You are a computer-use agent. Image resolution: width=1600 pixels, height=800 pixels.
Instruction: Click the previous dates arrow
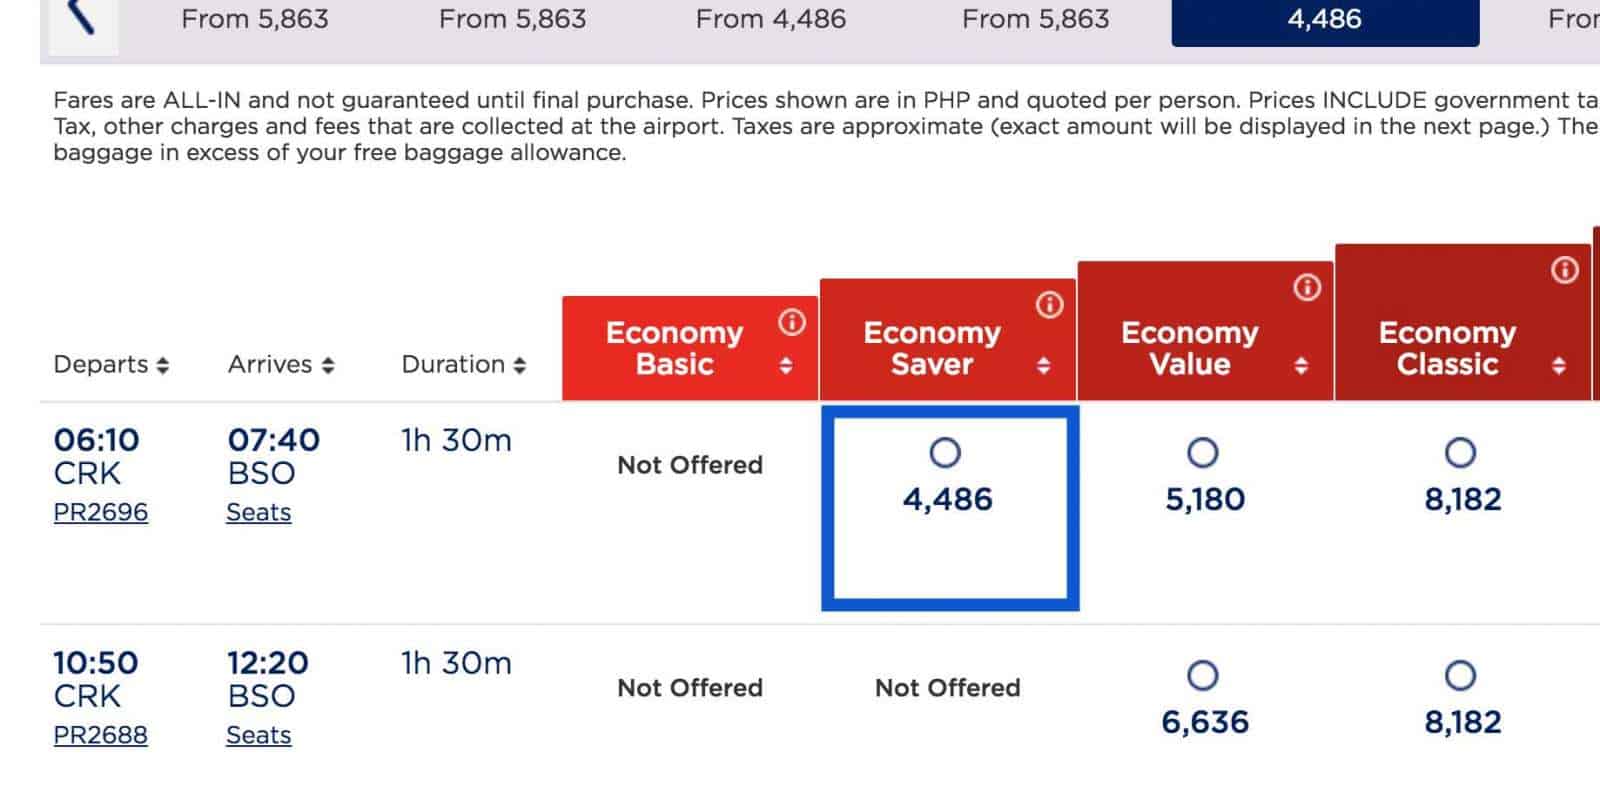(x=80, y=18)
